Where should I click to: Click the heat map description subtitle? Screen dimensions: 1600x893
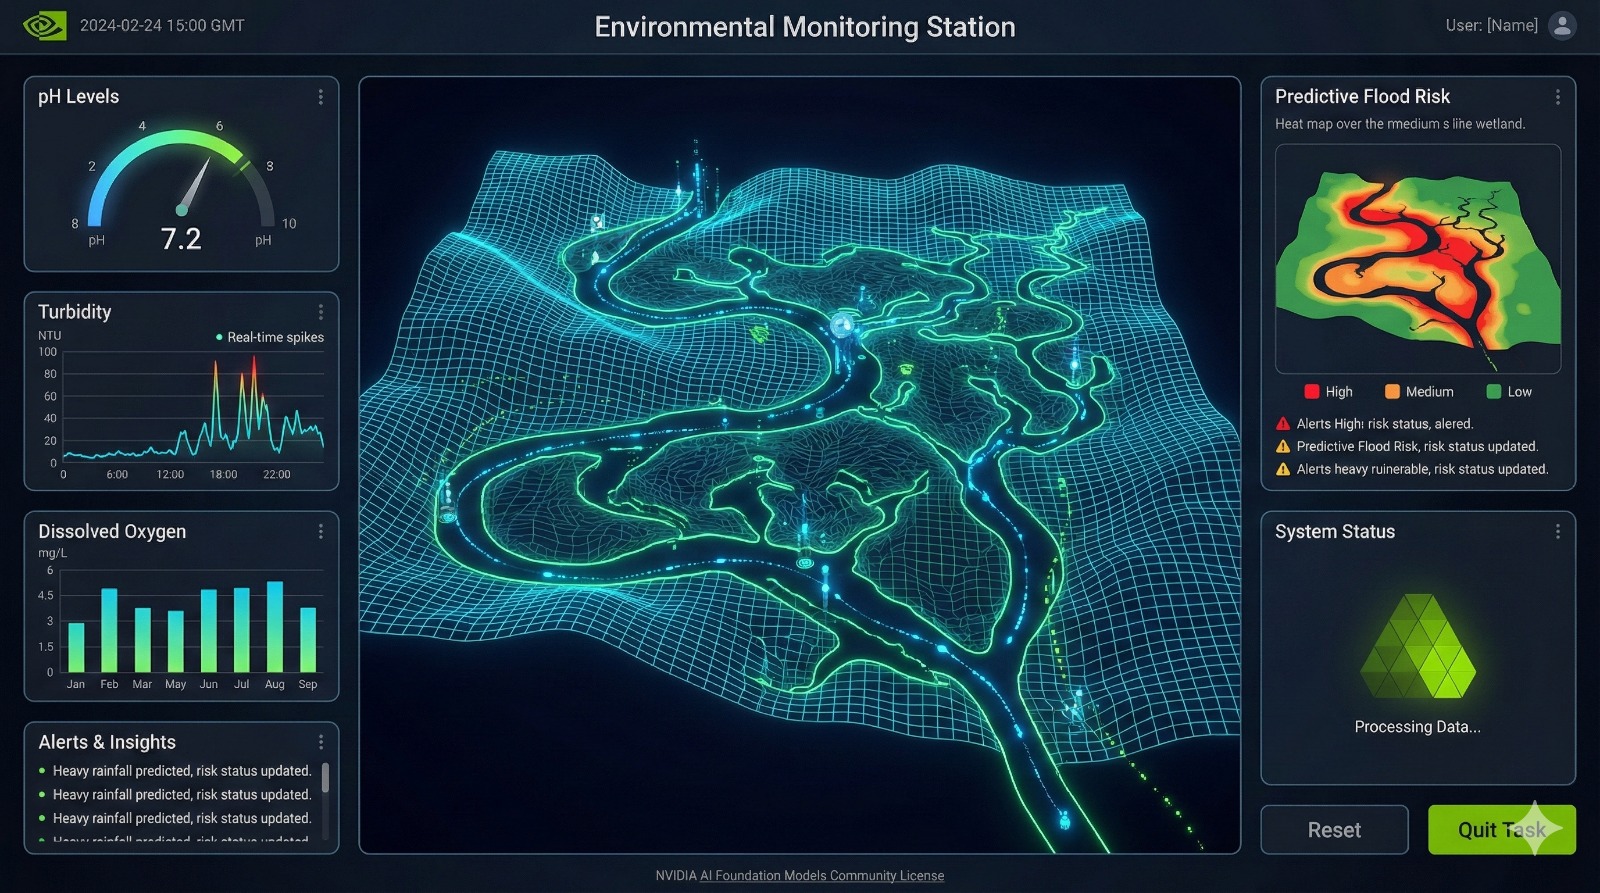tap(1400, 124)
